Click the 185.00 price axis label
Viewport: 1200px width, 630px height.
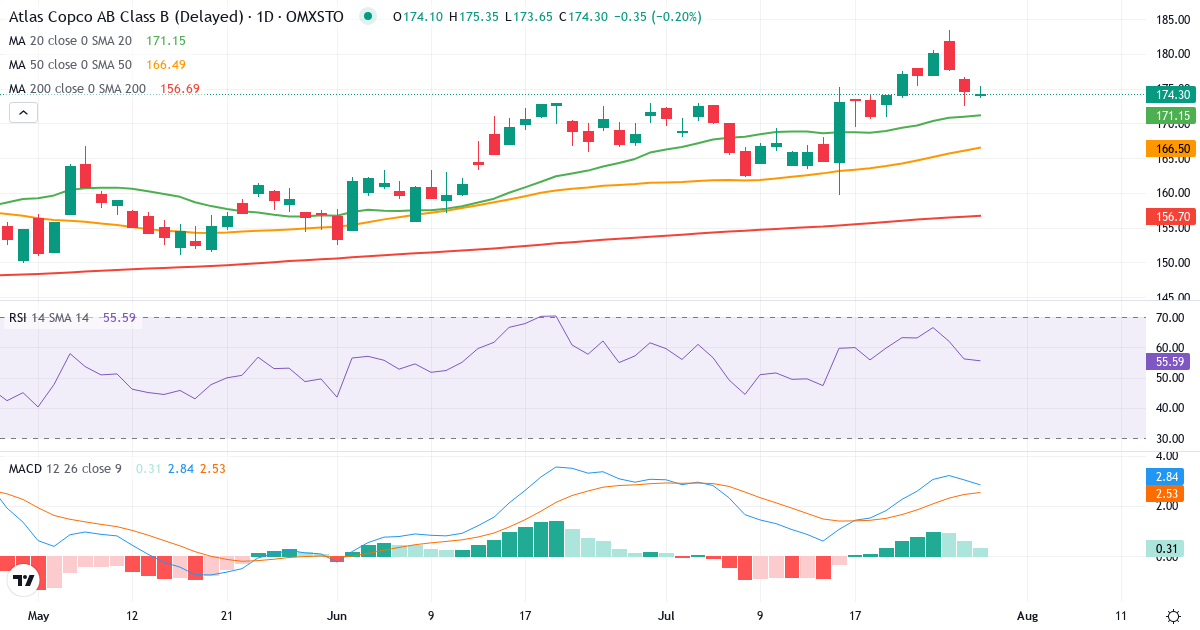1172,20
